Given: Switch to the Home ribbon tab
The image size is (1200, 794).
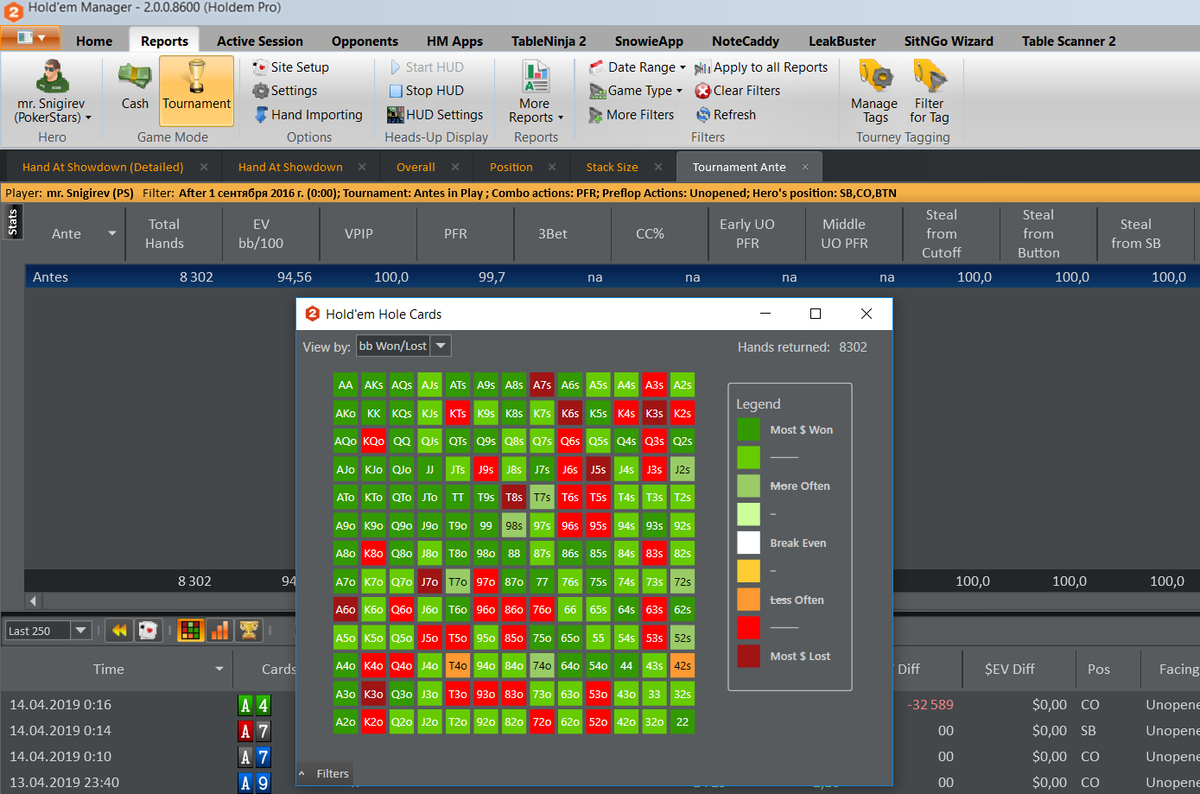Looking at the screenshot, I should point(94,41).
